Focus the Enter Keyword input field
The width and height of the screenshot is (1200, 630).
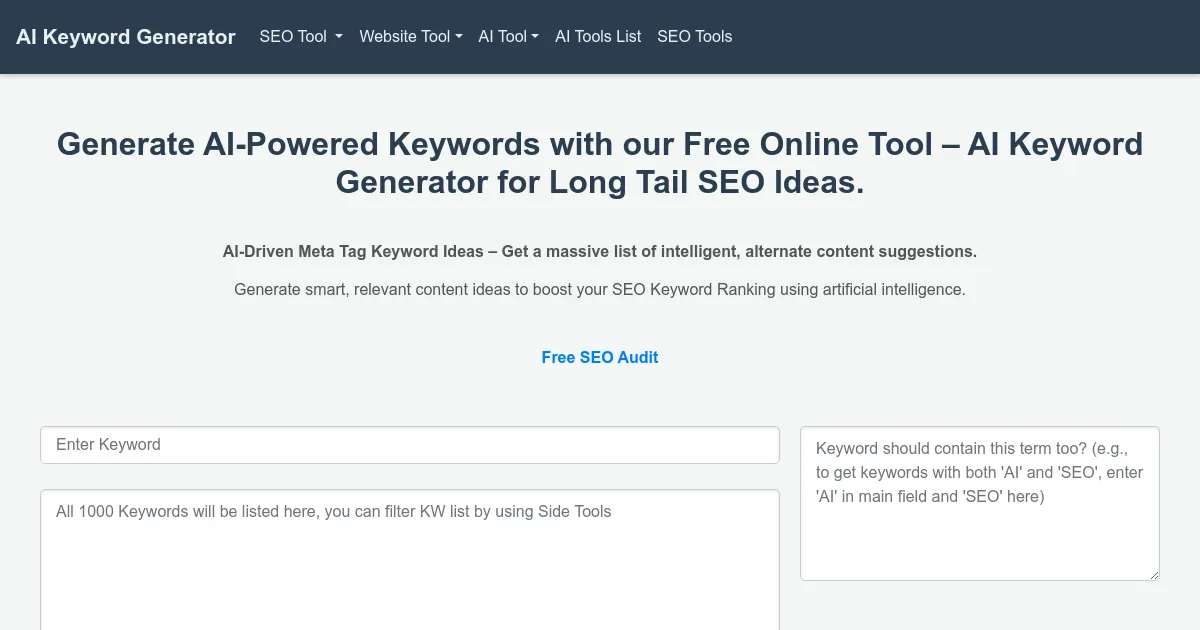point(410,444)
